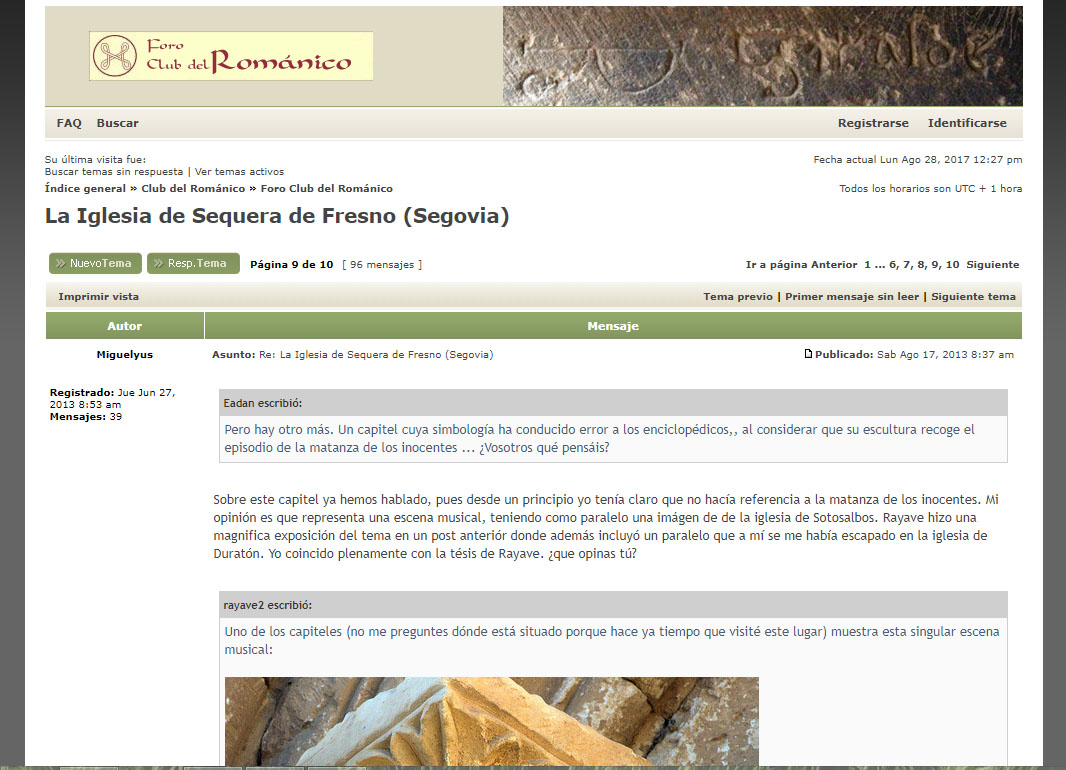Go to Registrarse page
1066x770 pixels.
point(873,123)
